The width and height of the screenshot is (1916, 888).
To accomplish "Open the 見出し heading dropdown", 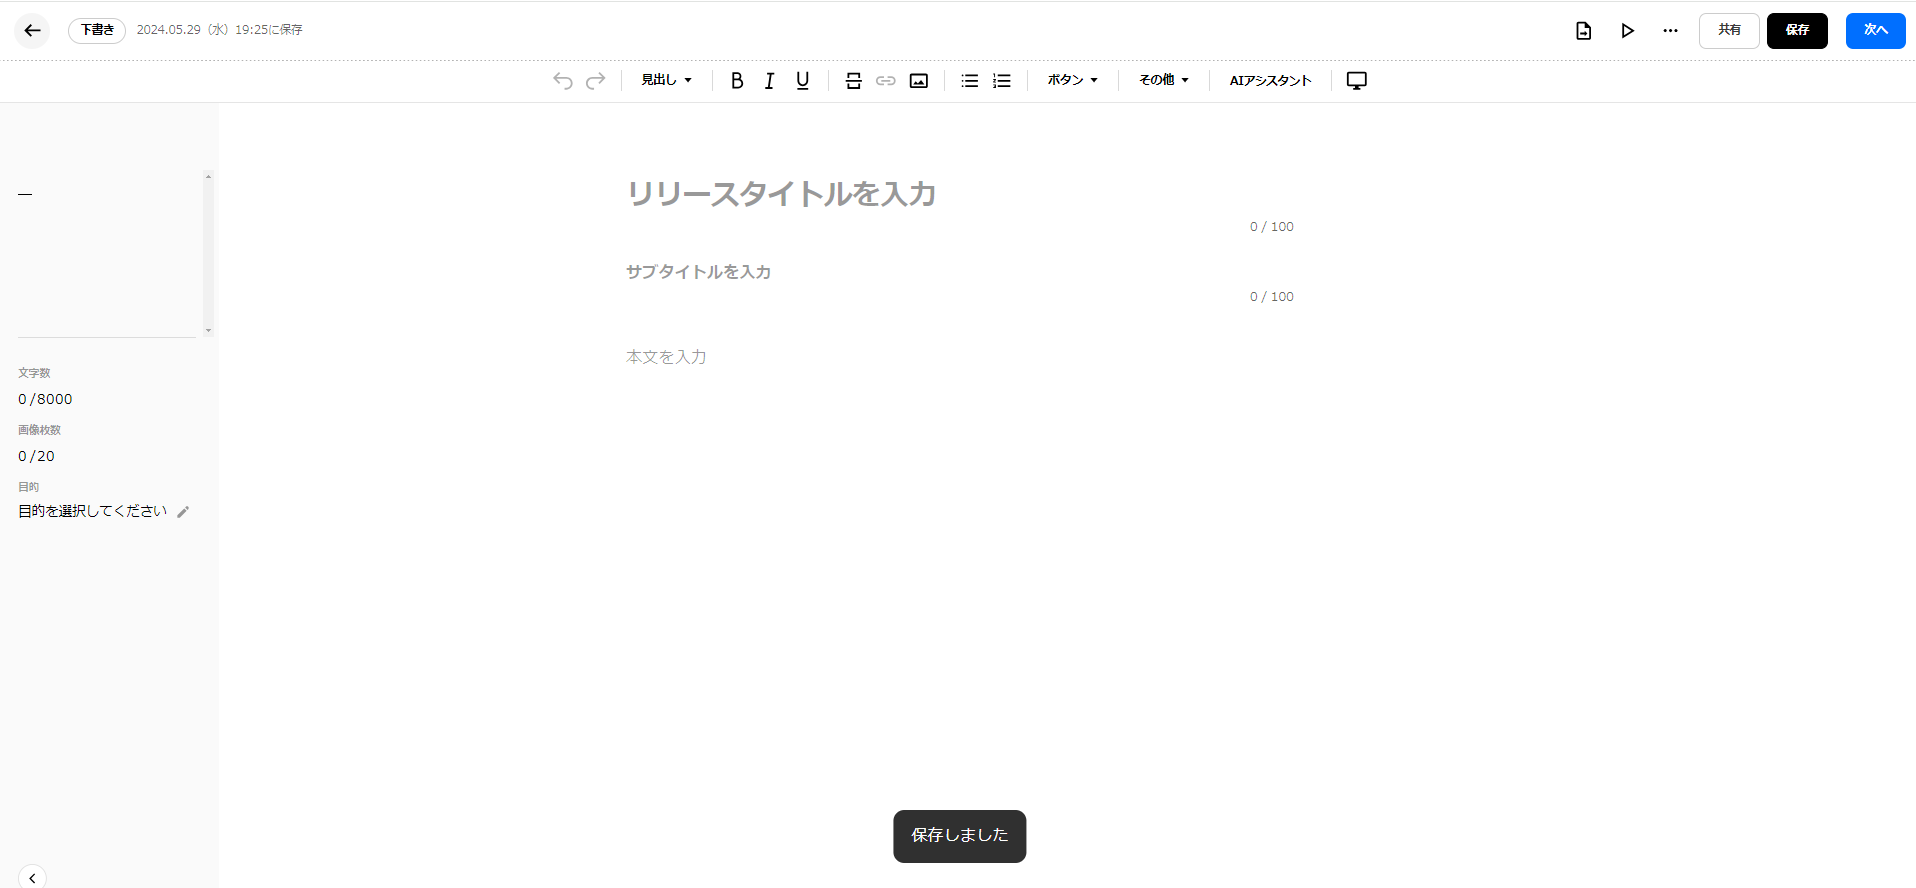I will tap(666, 81).
